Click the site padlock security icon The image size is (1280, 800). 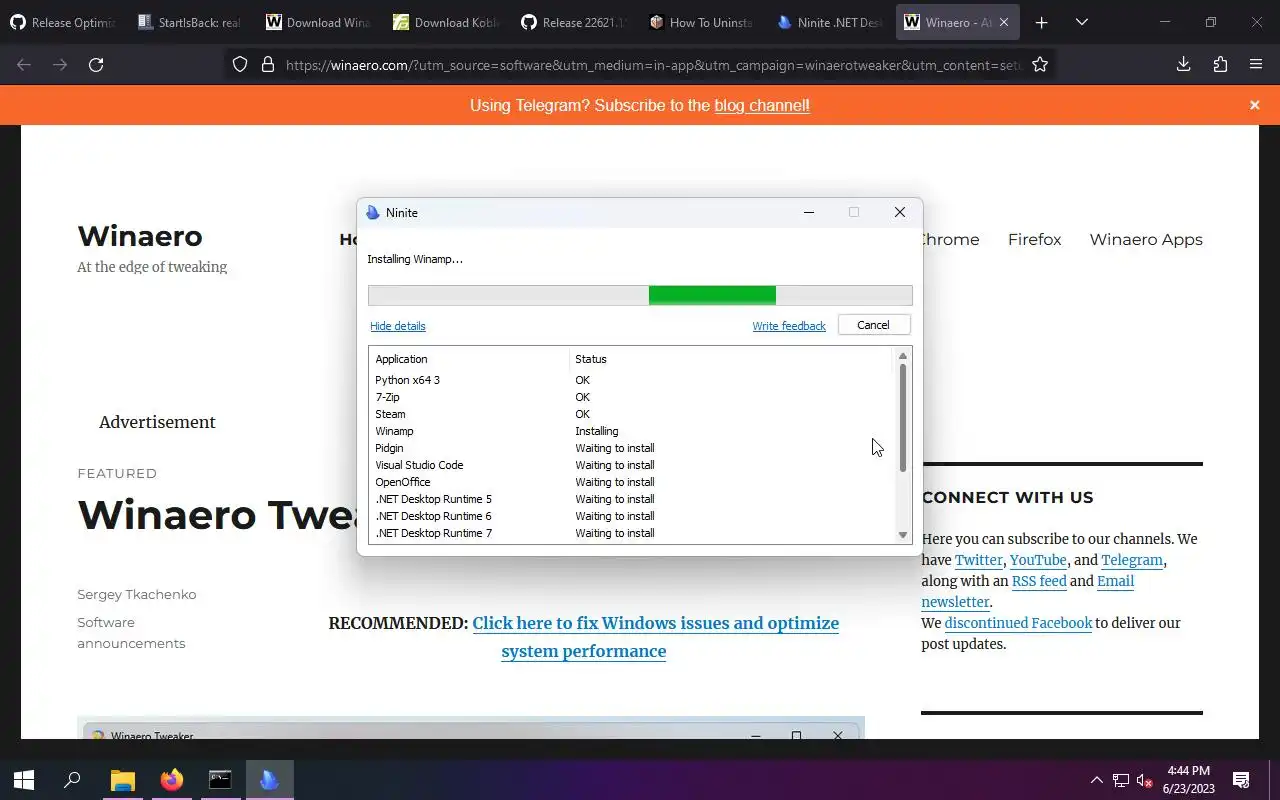pos(267,65)
